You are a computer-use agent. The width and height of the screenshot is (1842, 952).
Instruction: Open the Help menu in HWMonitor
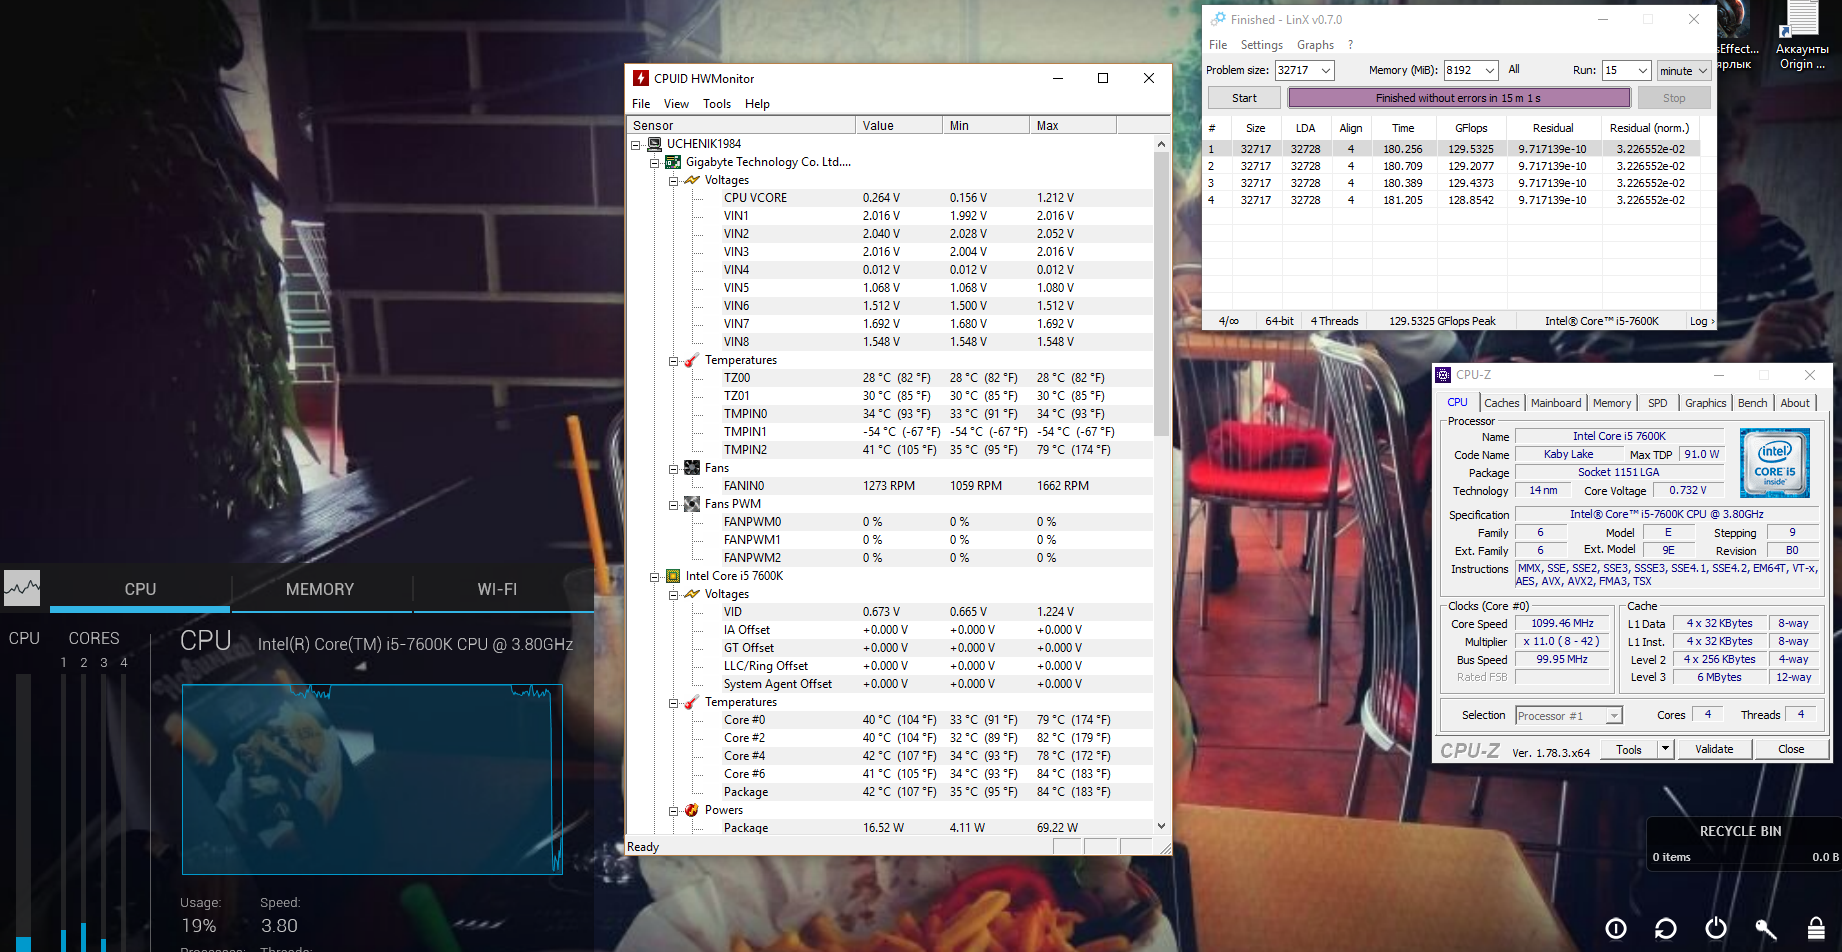point(757,104)
